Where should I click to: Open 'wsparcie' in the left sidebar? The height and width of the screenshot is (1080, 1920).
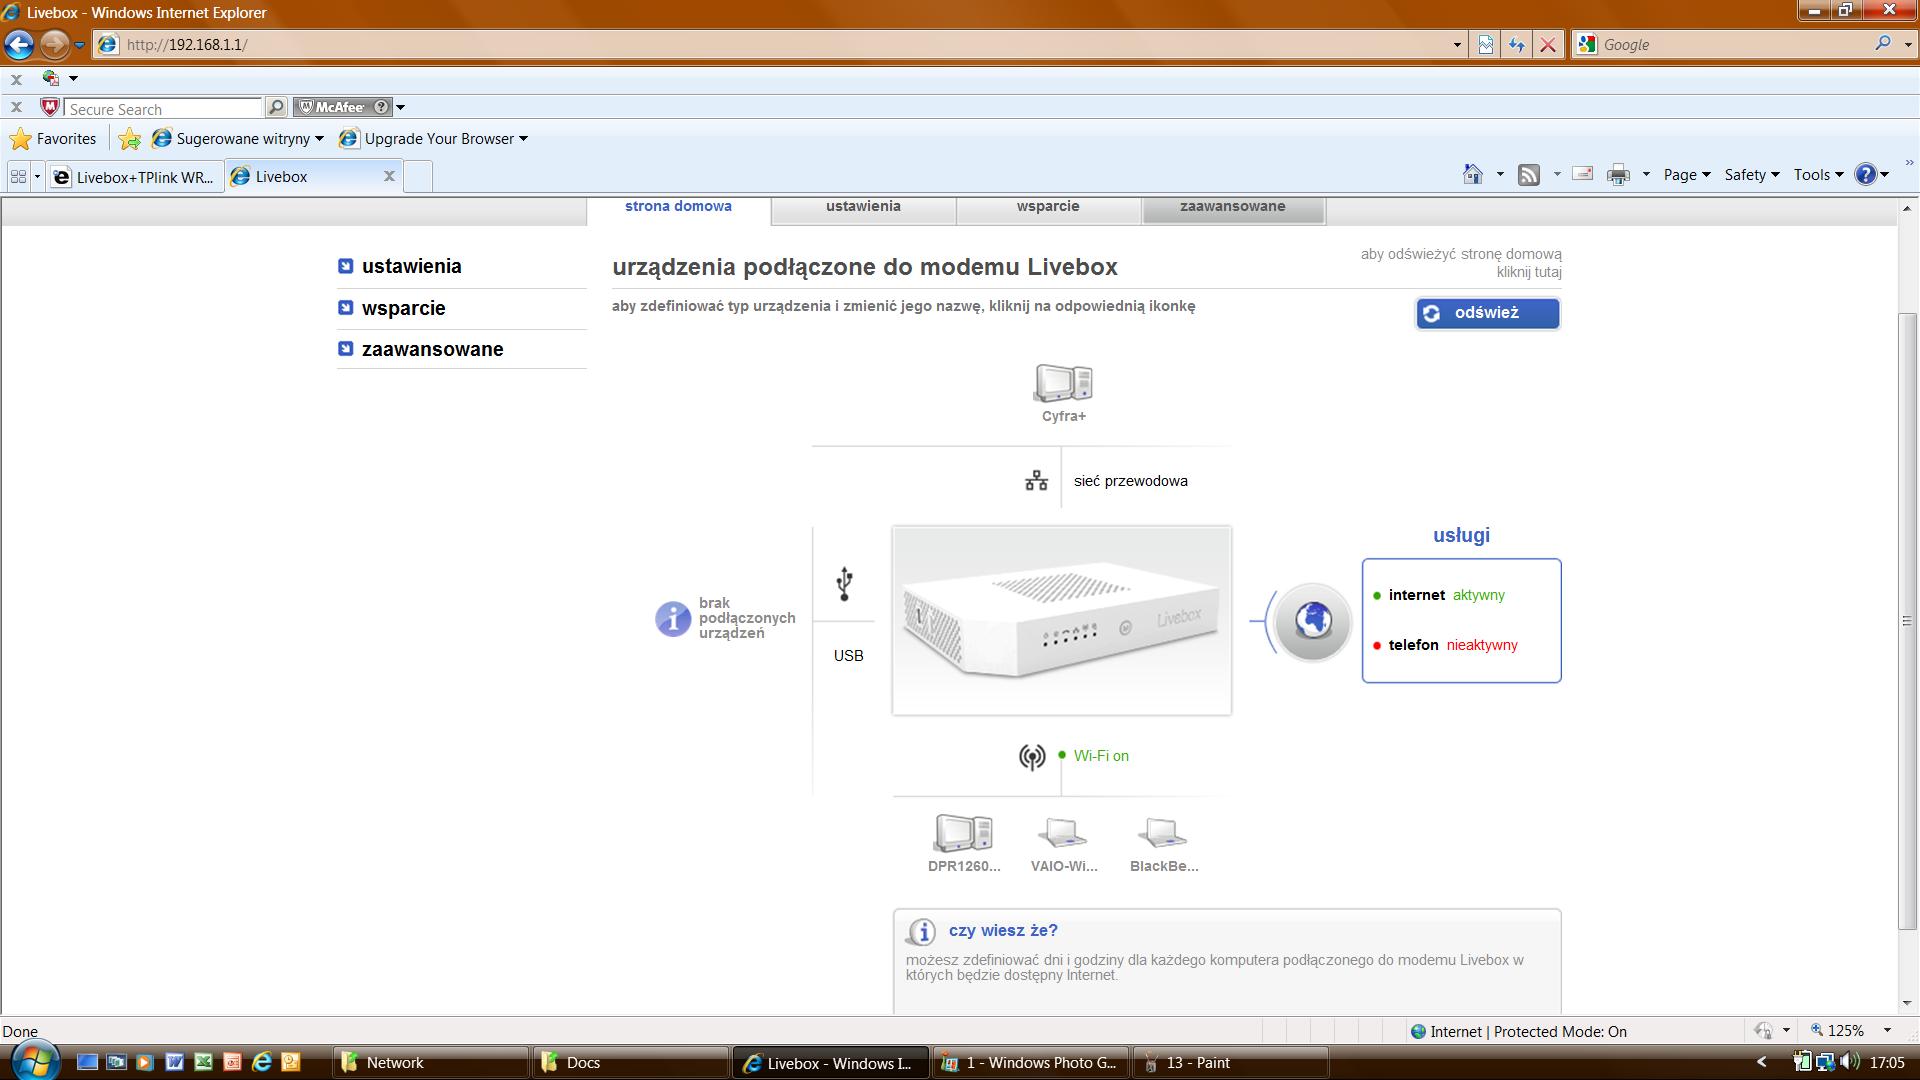(x=403, y=308)
